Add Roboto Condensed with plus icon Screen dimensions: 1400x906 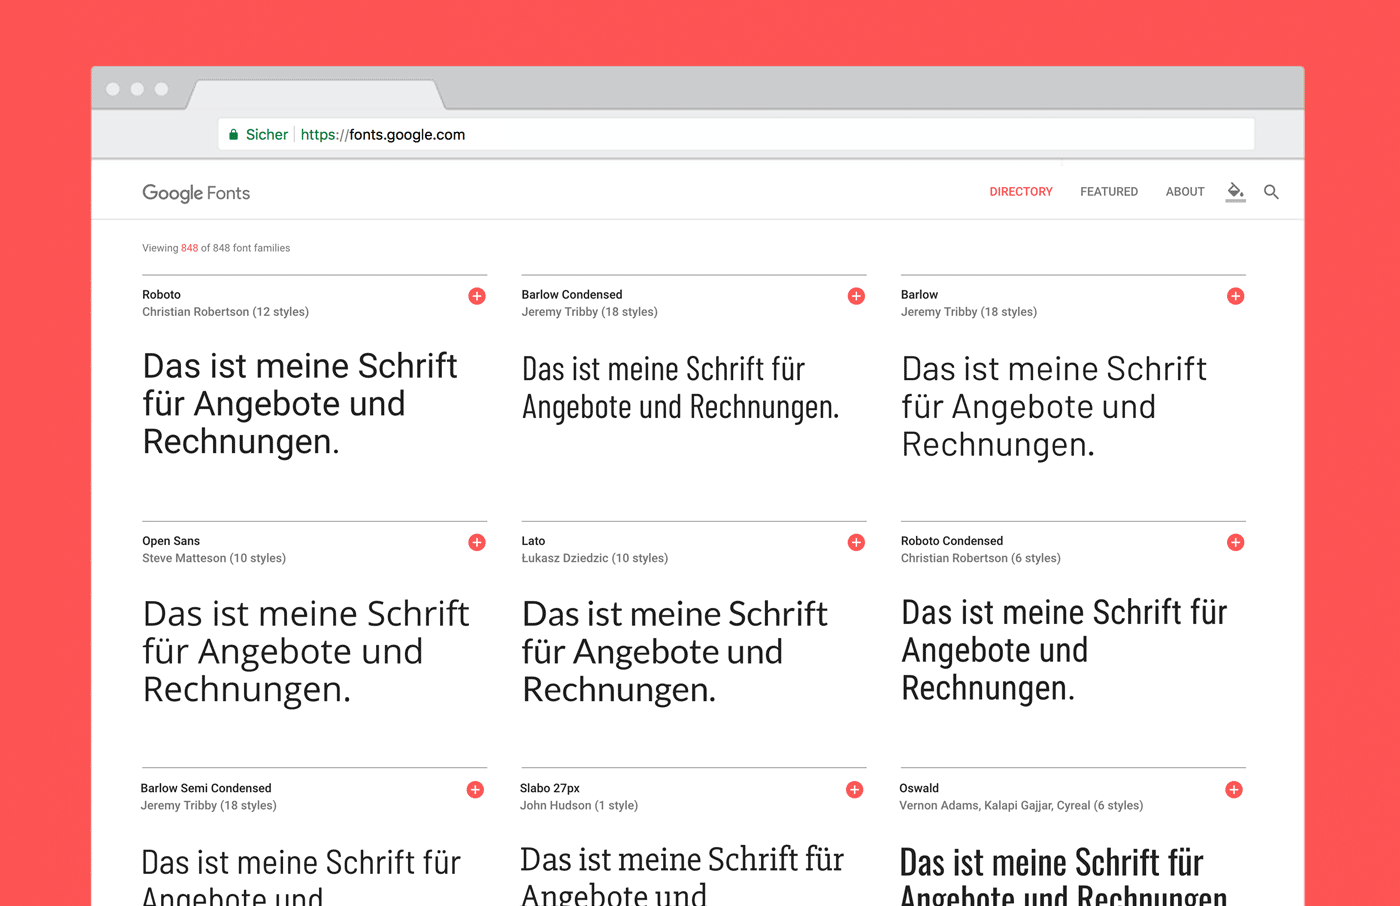(x=1235, y=542)
